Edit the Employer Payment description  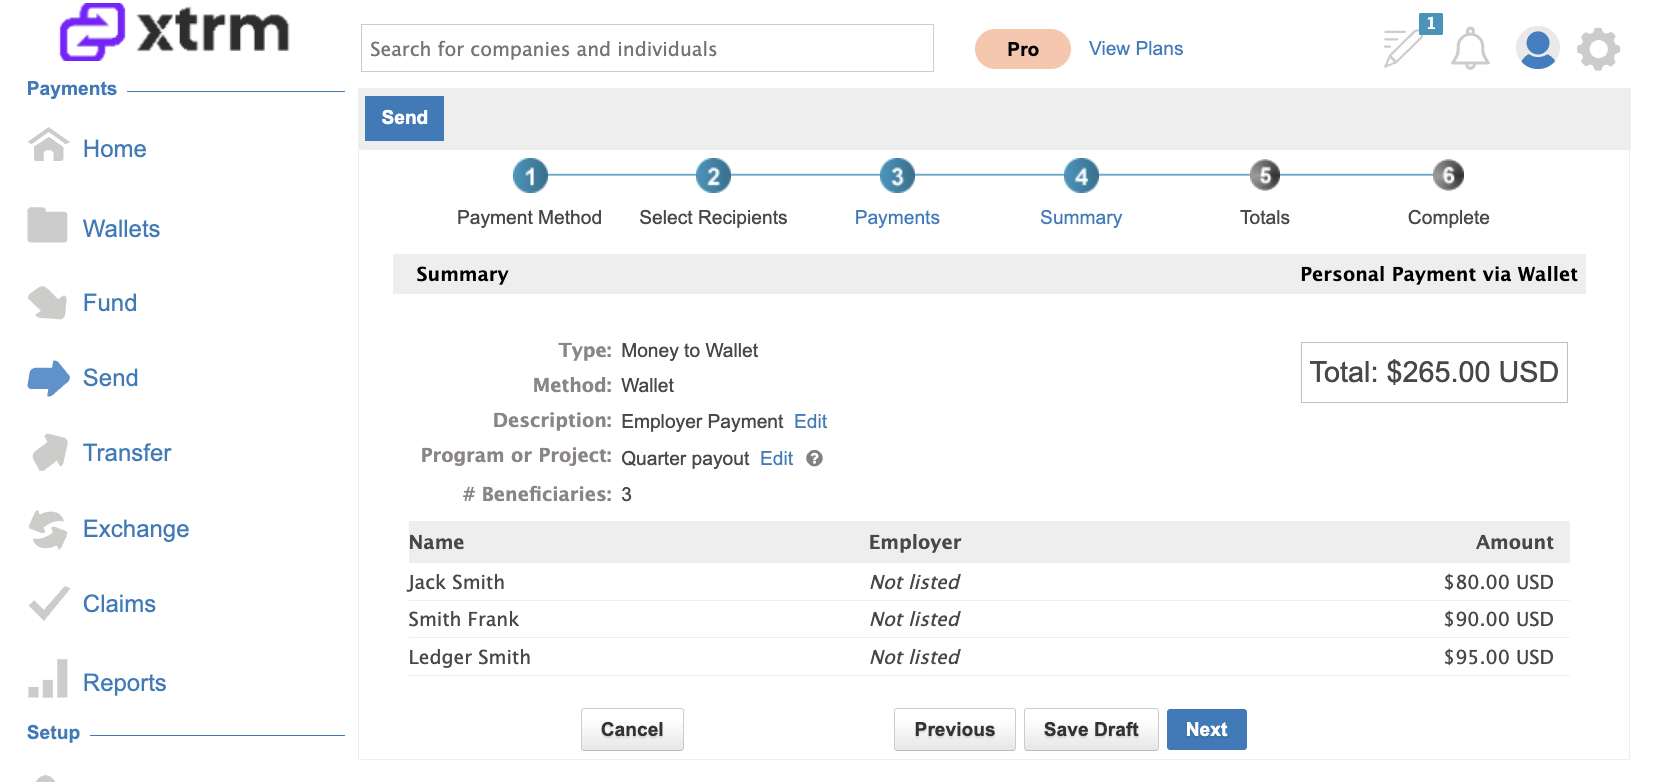coord(810,421)
